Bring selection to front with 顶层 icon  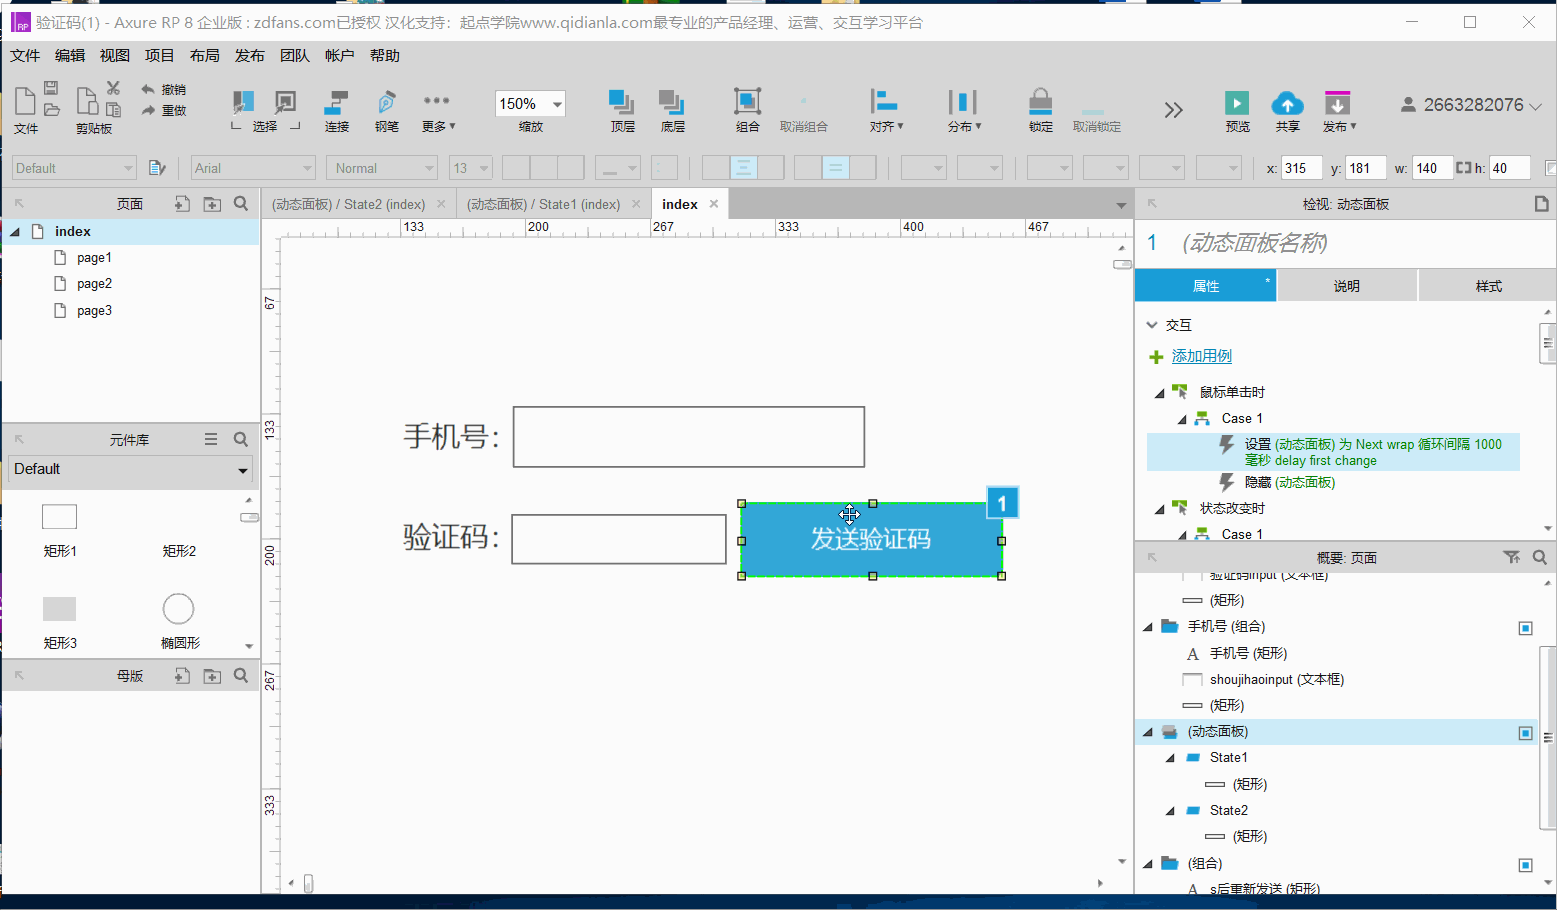pos(620,103)
